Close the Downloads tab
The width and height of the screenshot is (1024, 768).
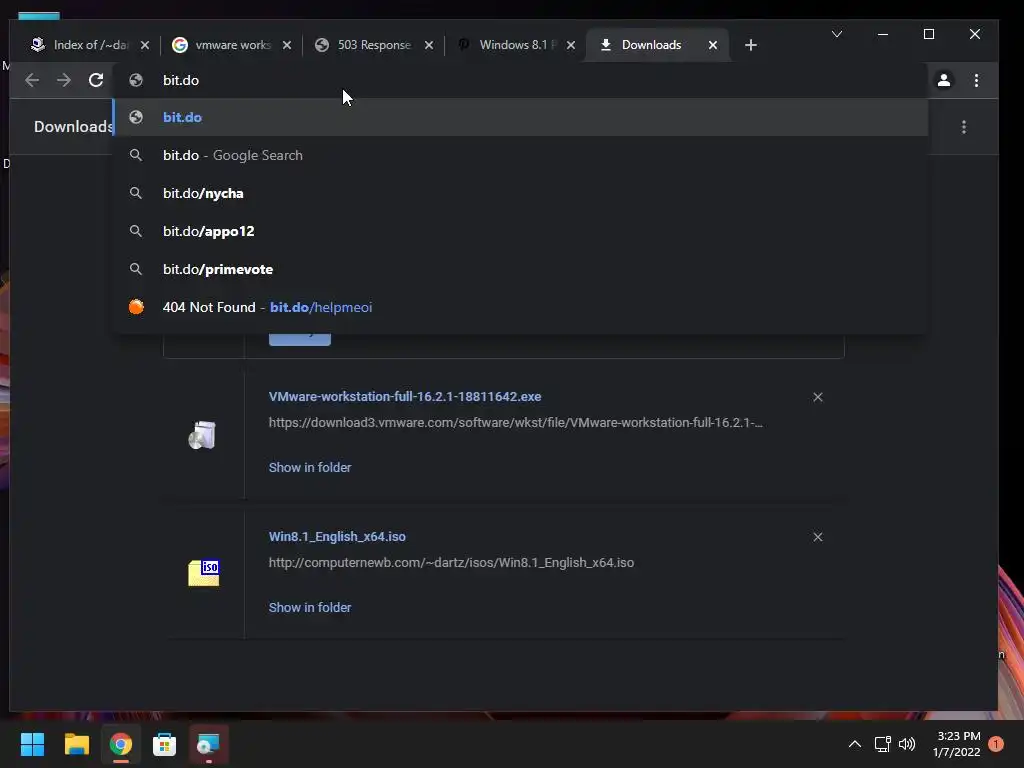coord(713,45)
